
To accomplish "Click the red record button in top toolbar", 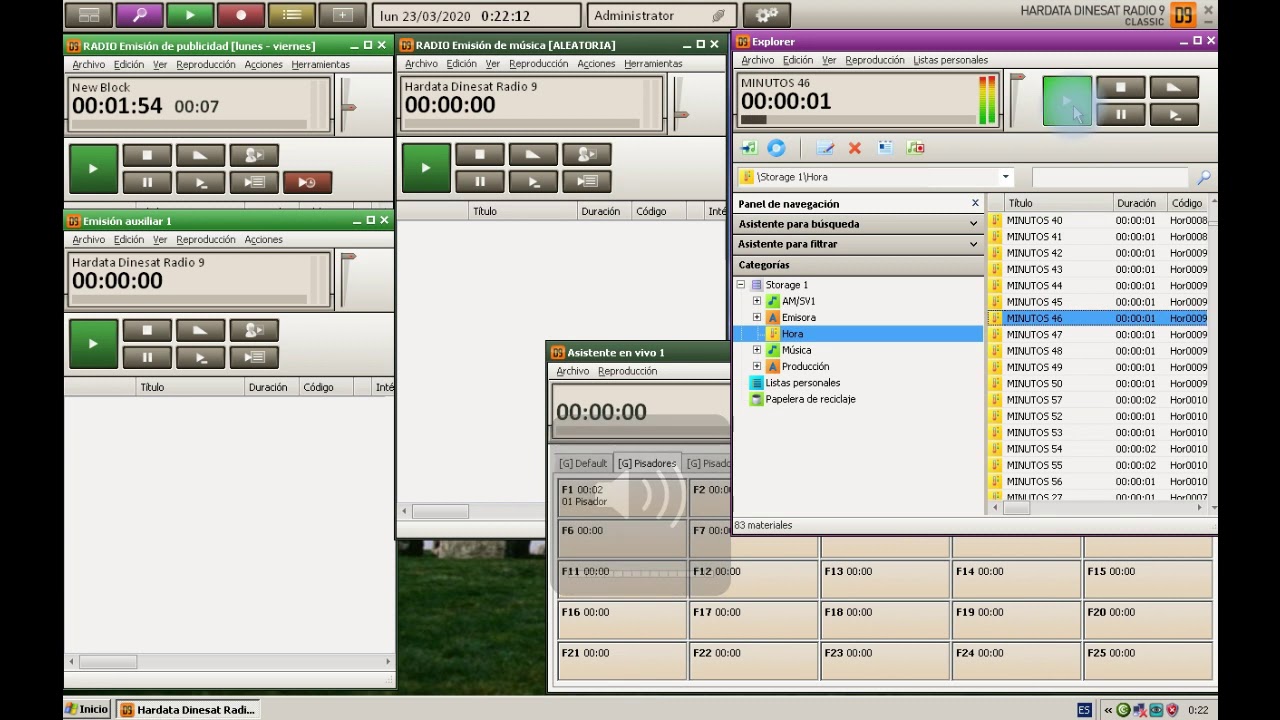I will (241, 15).
